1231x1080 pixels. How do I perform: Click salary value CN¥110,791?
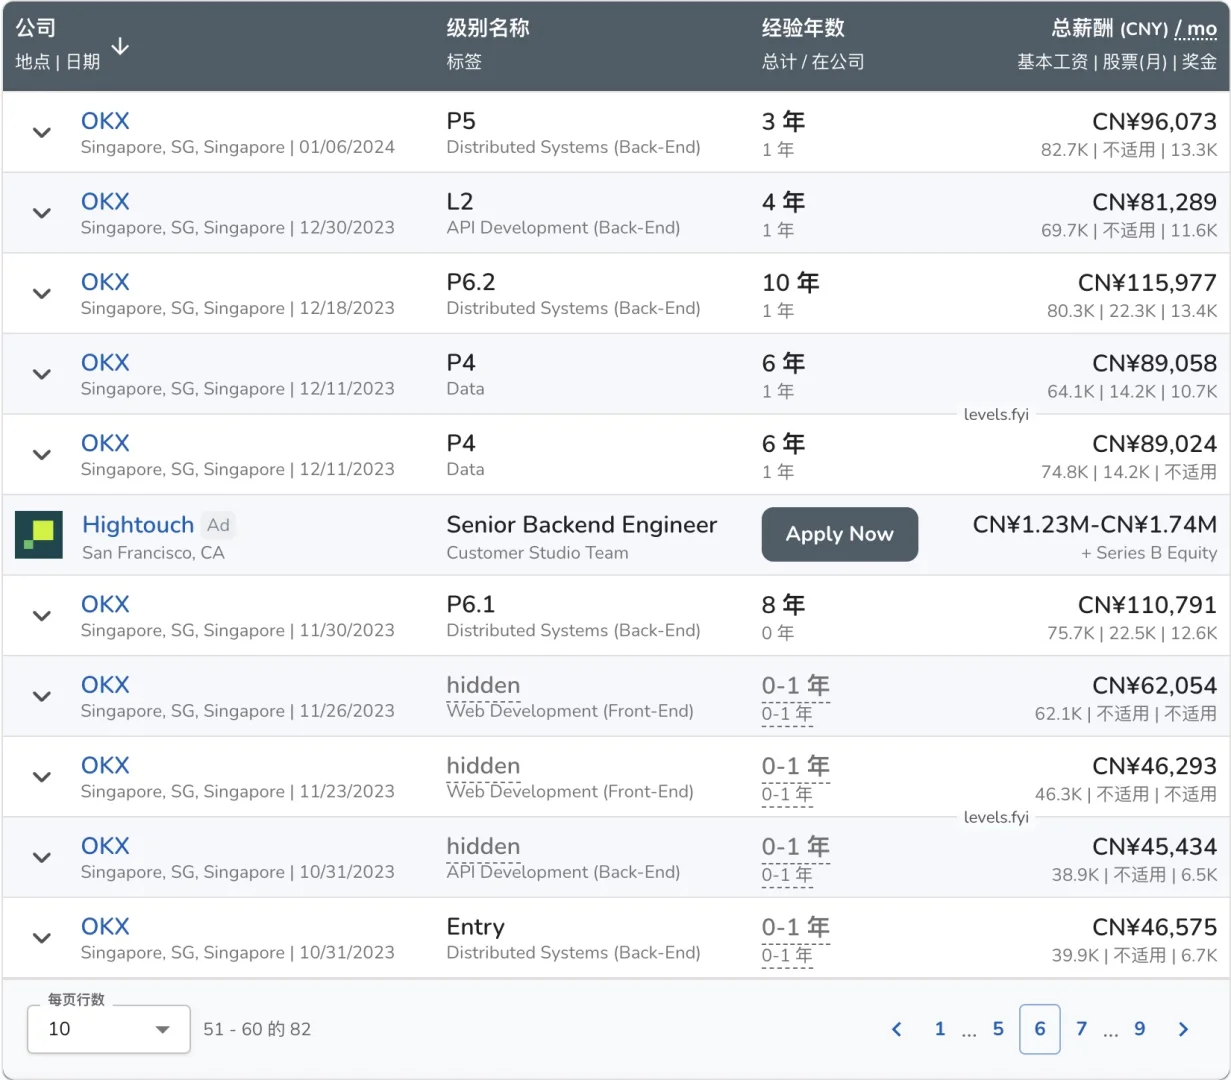[x=1147, y=605]
